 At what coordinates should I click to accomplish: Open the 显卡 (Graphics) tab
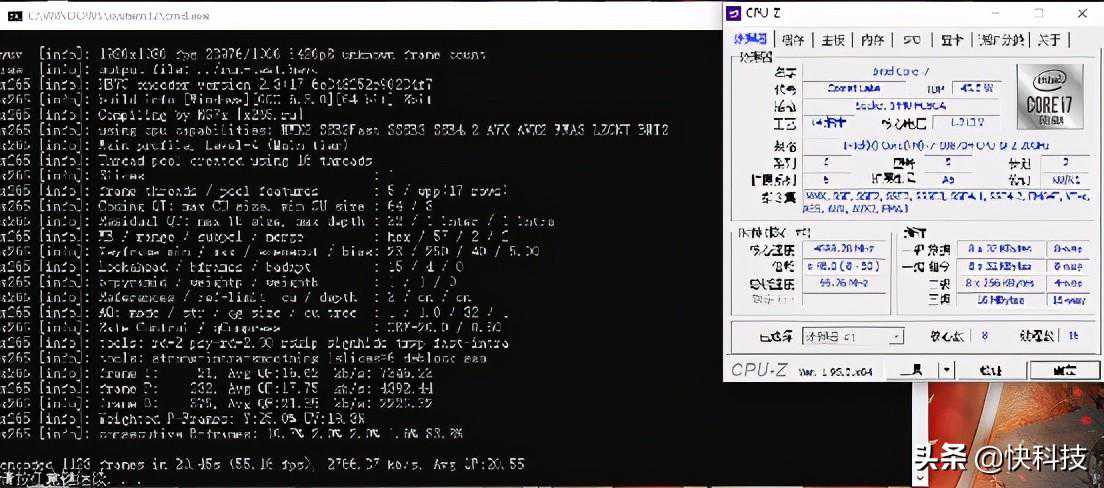(x=951, y=40)
